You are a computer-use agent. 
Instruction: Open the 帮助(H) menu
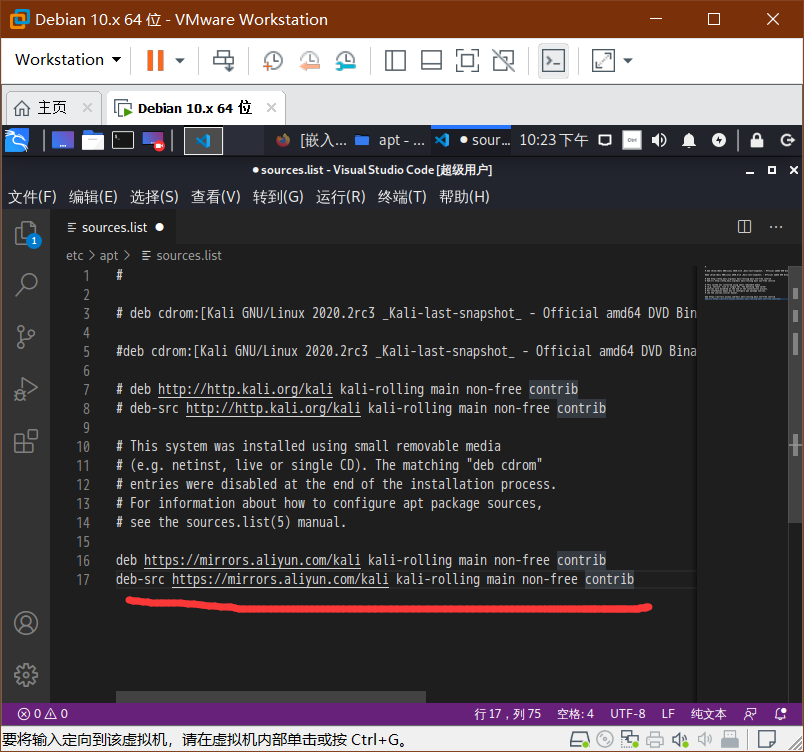464,196
